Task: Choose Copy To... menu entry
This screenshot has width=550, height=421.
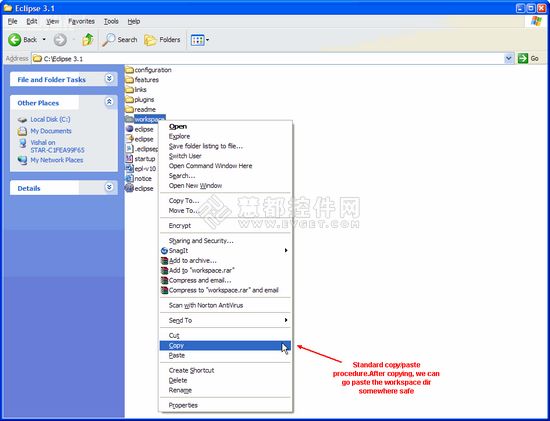Action: coord(225,200)
